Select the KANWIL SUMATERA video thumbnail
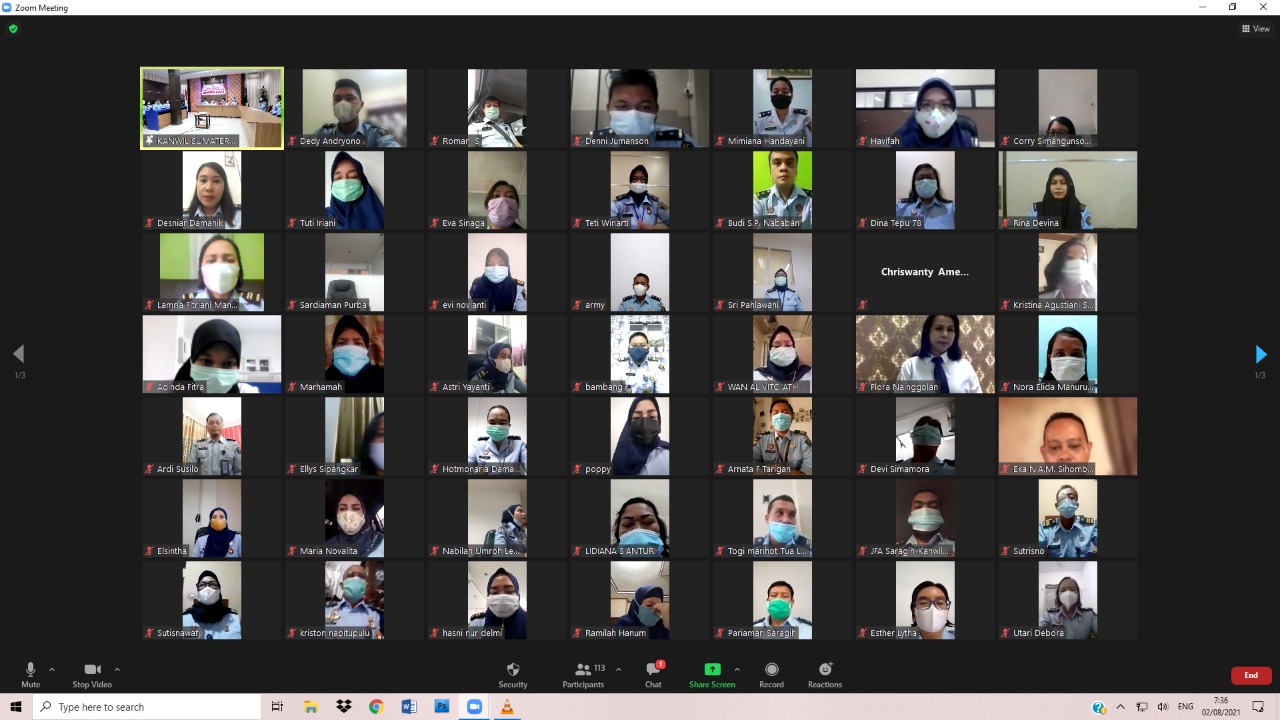This screenshot has width=1280, height=720. click(x=212, y=108)
